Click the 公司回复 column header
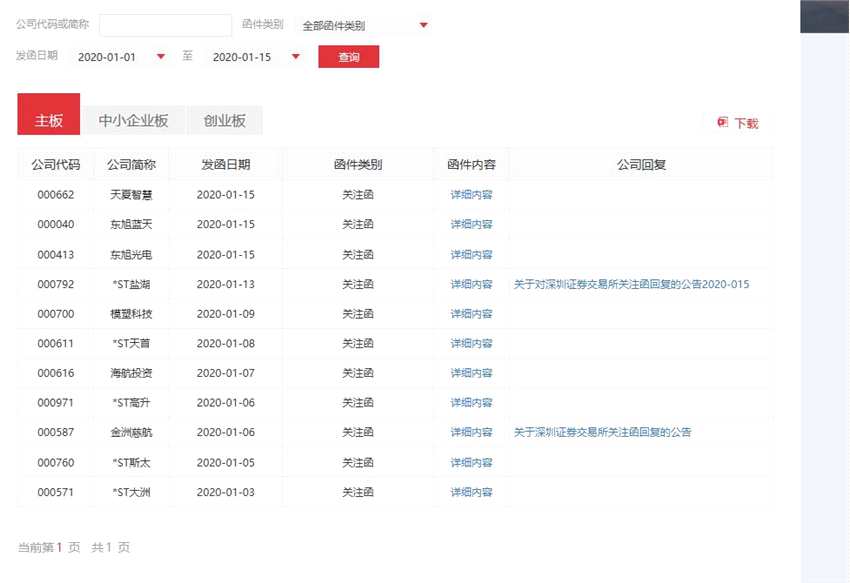The height and width of the screenshot is (583, 850). point(641,164)
